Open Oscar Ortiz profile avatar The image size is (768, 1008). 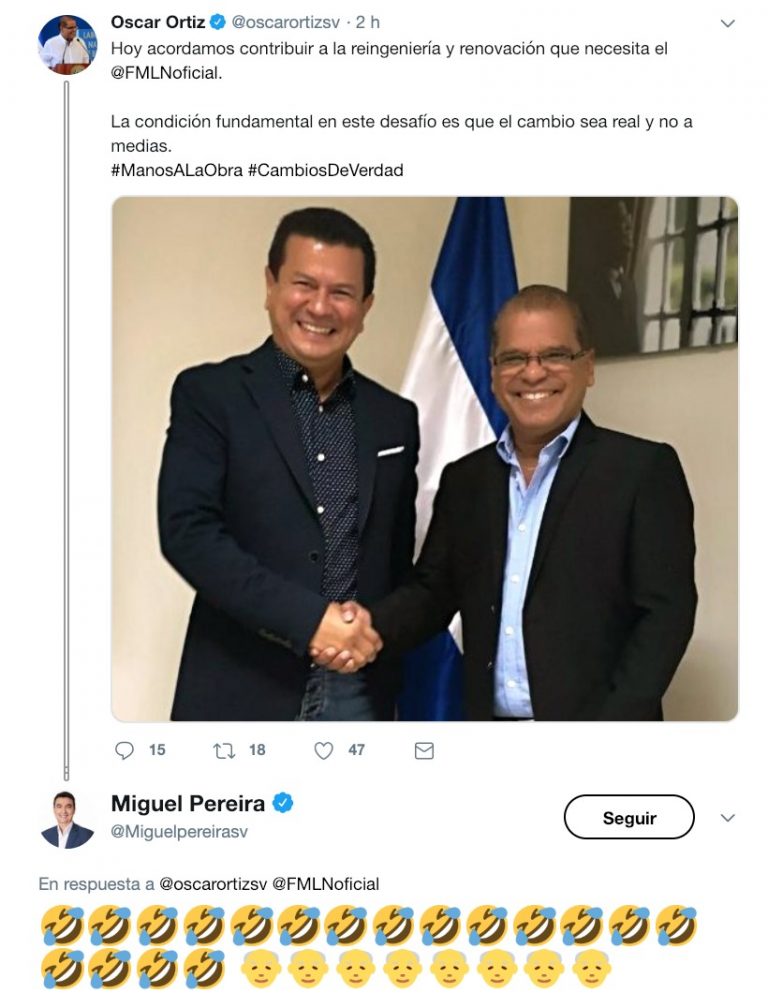tap(67, 45)
